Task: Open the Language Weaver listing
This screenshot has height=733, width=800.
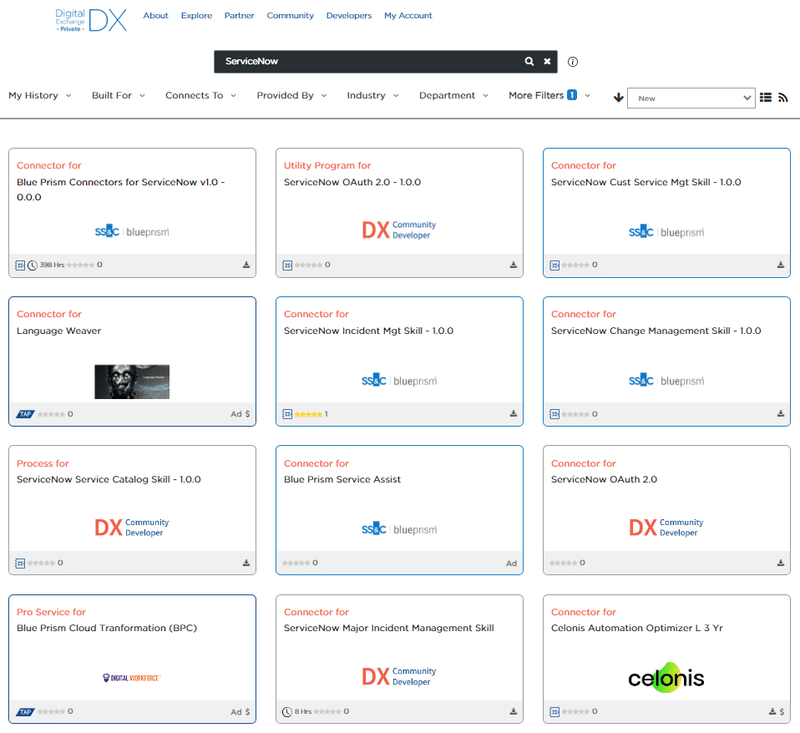Action: click(x=59, y=331)
